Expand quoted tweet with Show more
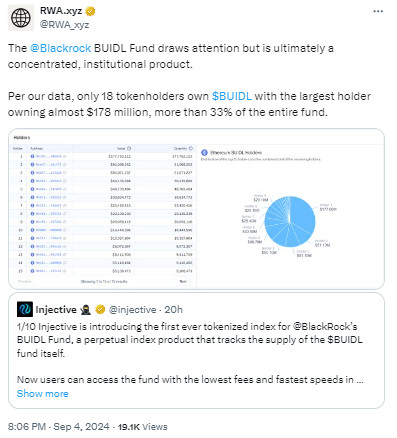The image size is (397, 438). [x=43, y=394]
